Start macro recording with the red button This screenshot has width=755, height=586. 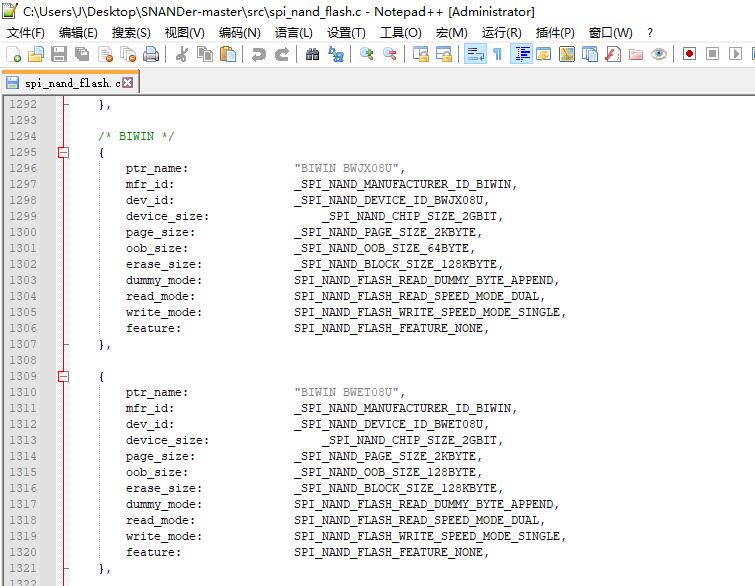pos(689,54)
